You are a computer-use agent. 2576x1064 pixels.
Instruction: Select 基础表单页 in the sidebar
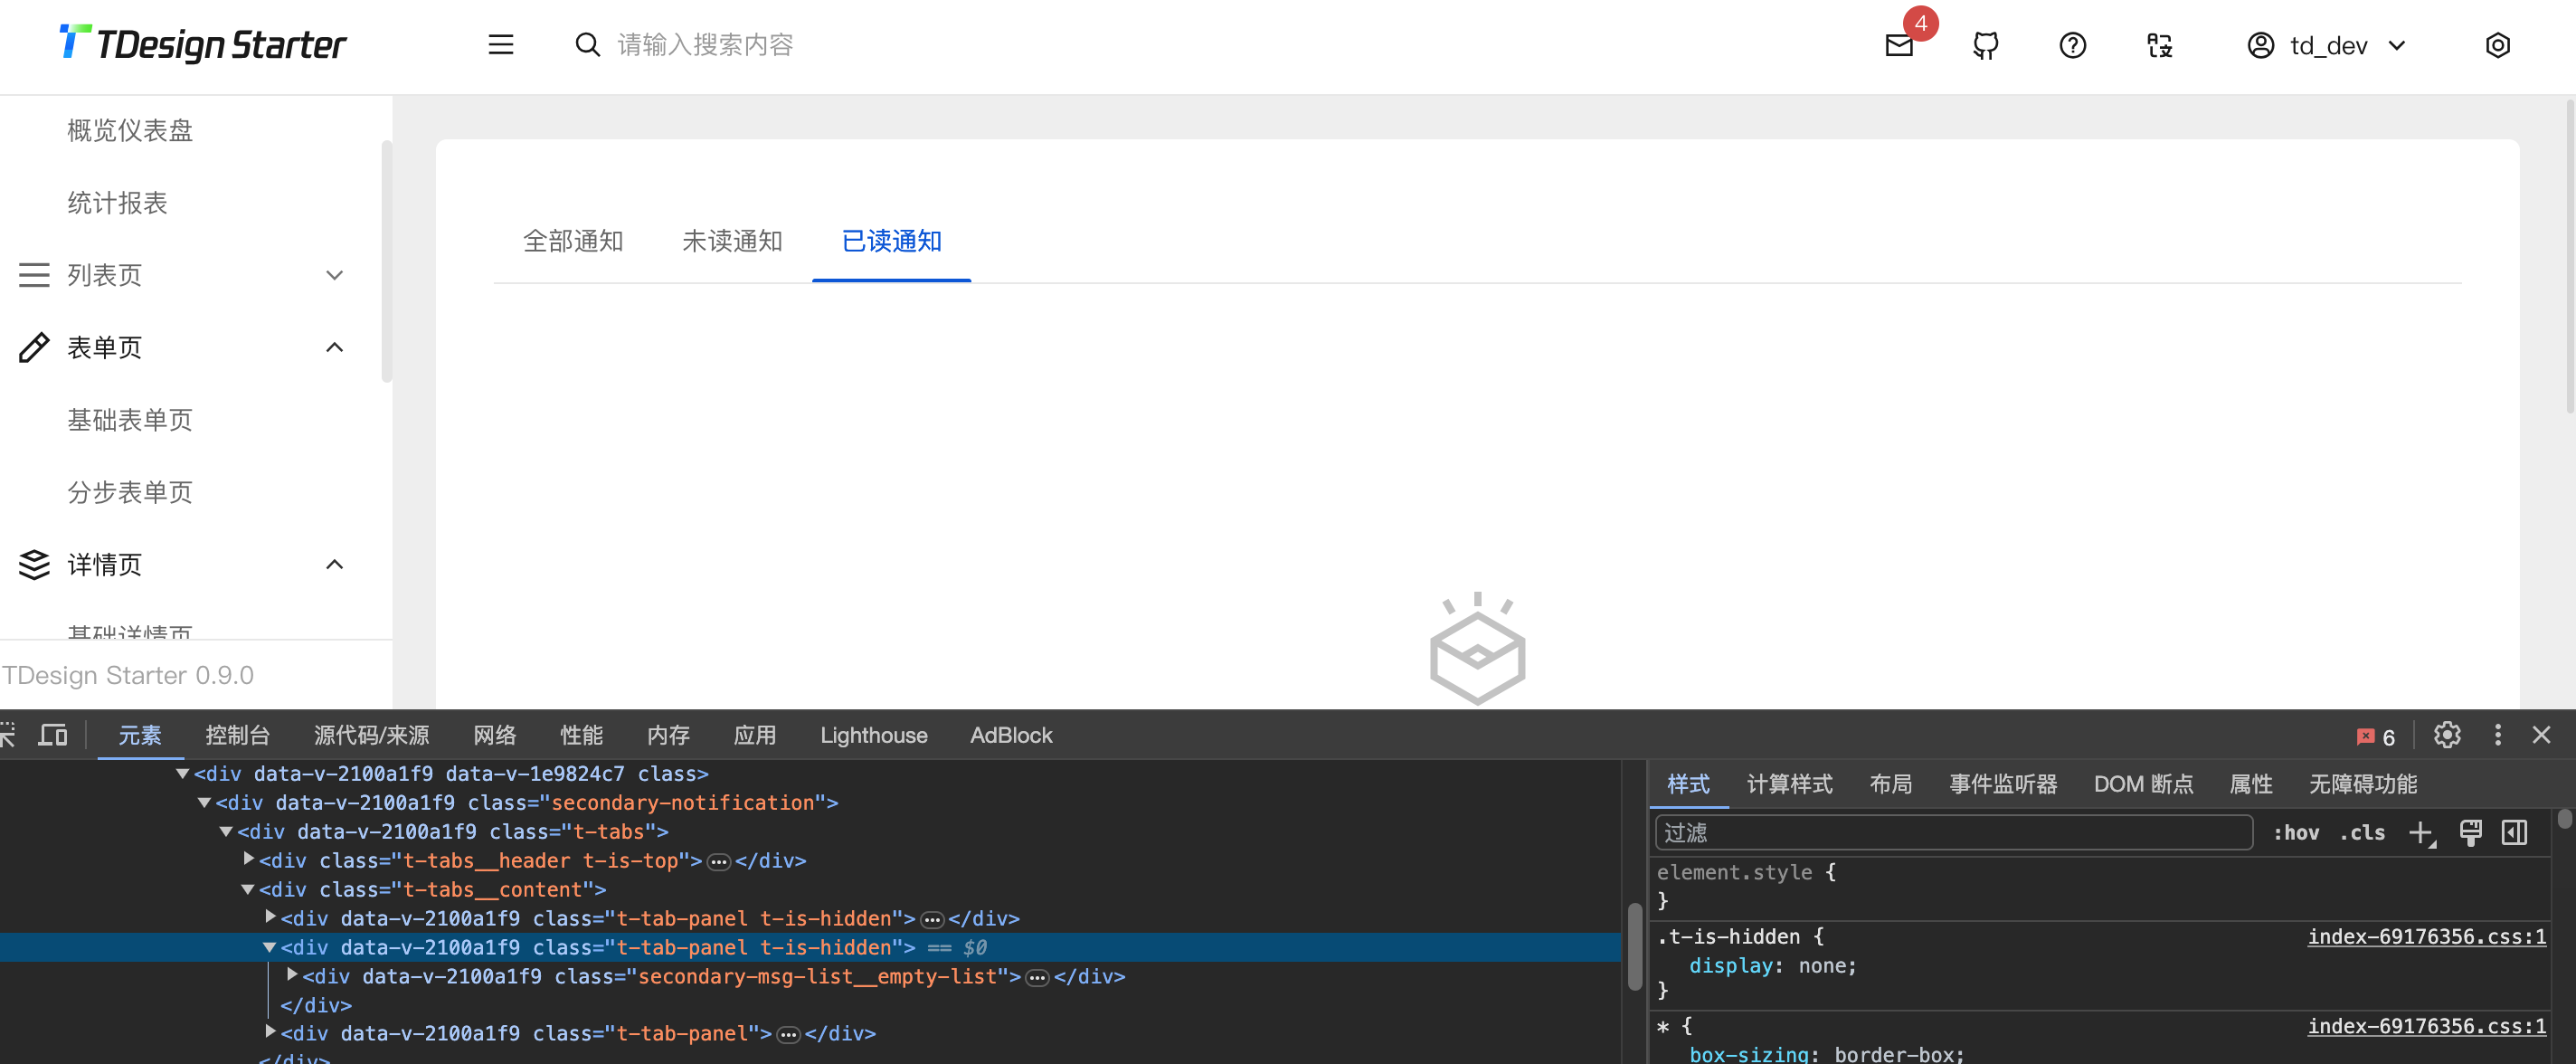coord(131,419)
